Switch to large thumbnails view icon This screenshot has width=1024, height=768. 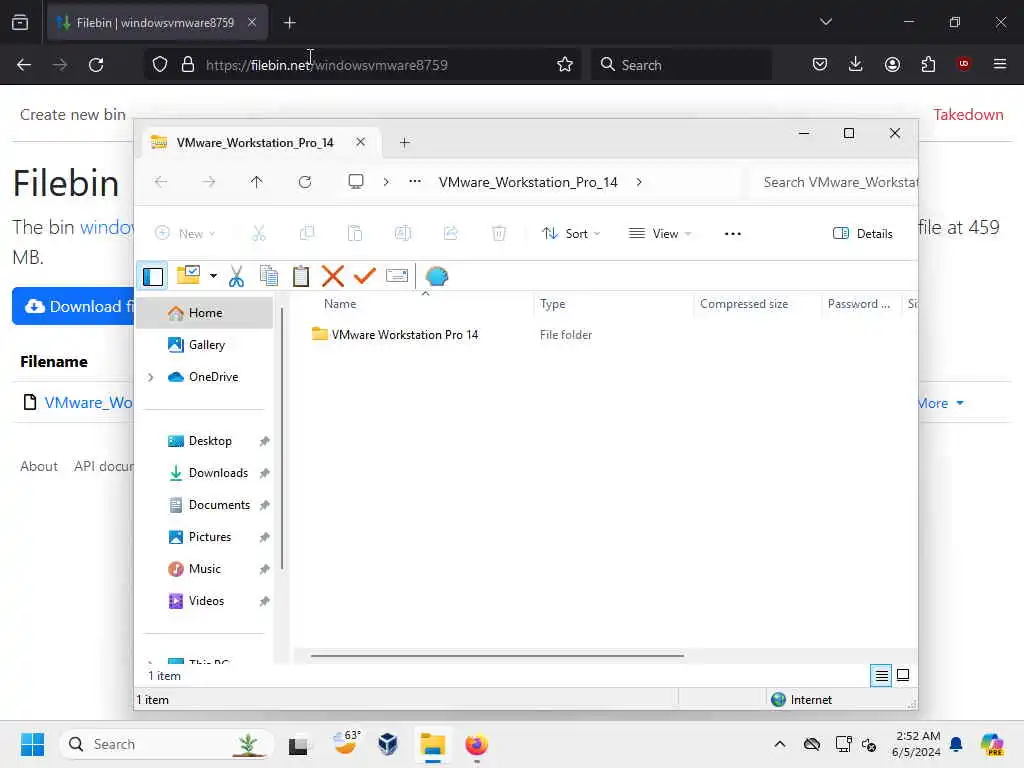click(x=903, y=675)
